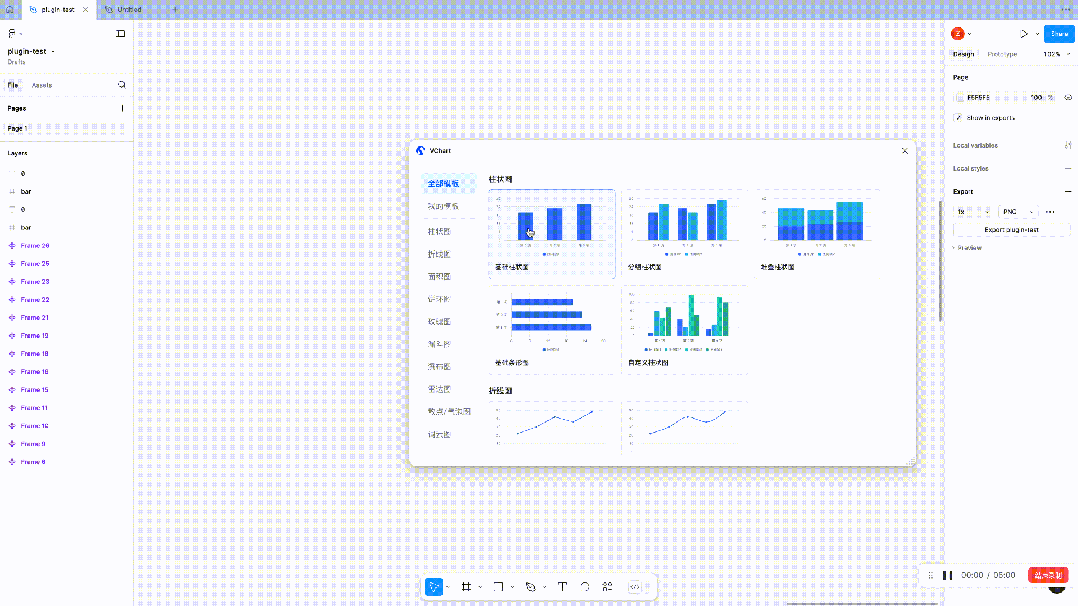The height and width of the screenshot is (606, 1078).
Task: Open the first line chart template thumbnail
Action: coord(551,427)
